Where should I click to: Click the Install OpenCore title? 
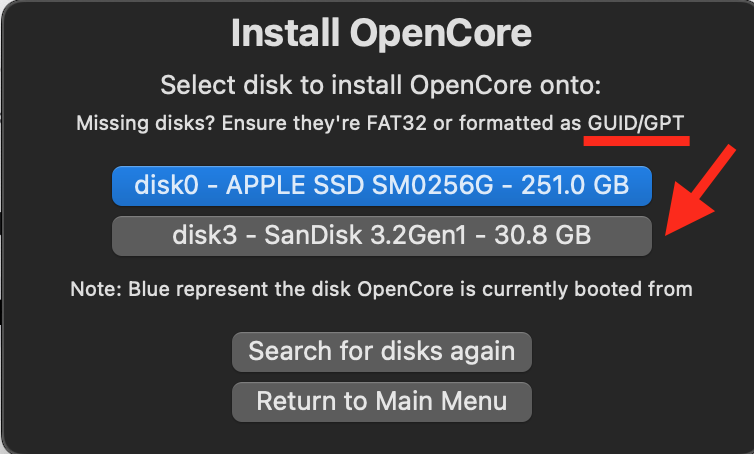[x=381, y=35]
